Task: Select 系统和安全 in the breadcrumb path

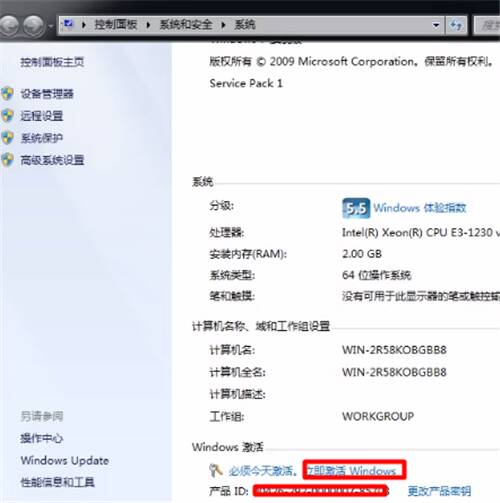Action: point(186,25)
